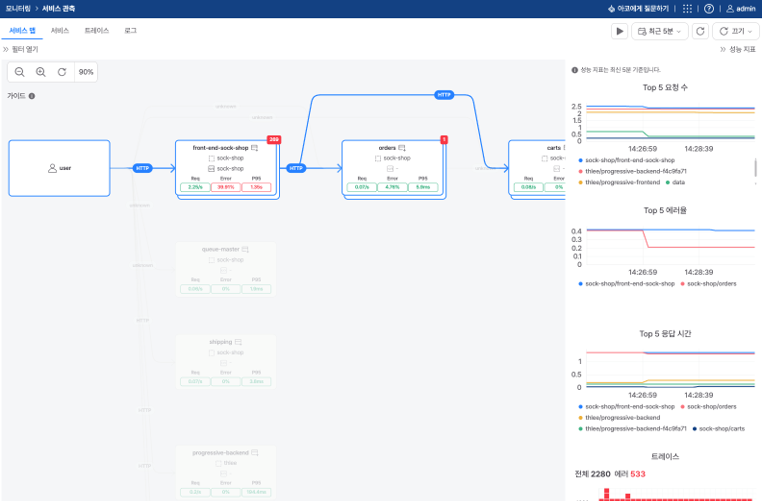Click trace total count 2280
Viewport: 762px width, 501px height.
click(x=600, y=474)
